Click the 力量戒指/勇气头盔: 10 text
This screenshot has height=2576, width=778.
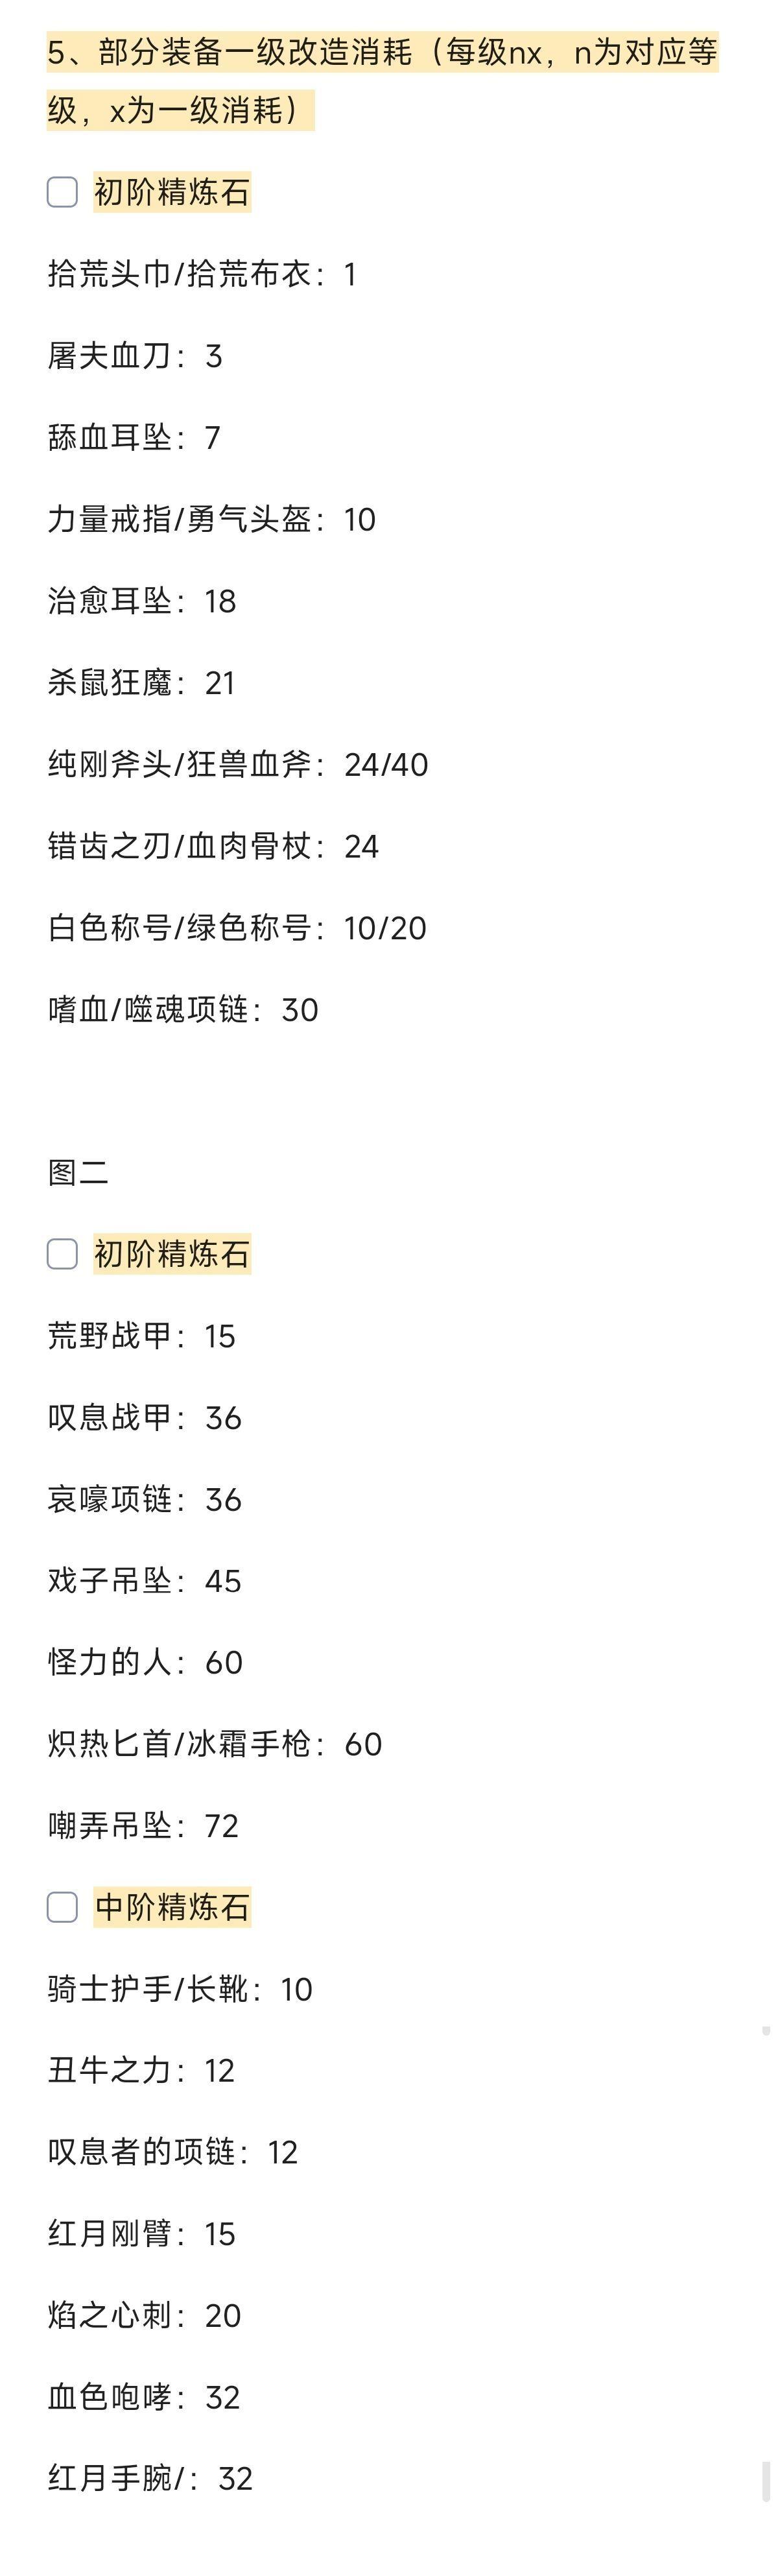[x=212, y=519]
